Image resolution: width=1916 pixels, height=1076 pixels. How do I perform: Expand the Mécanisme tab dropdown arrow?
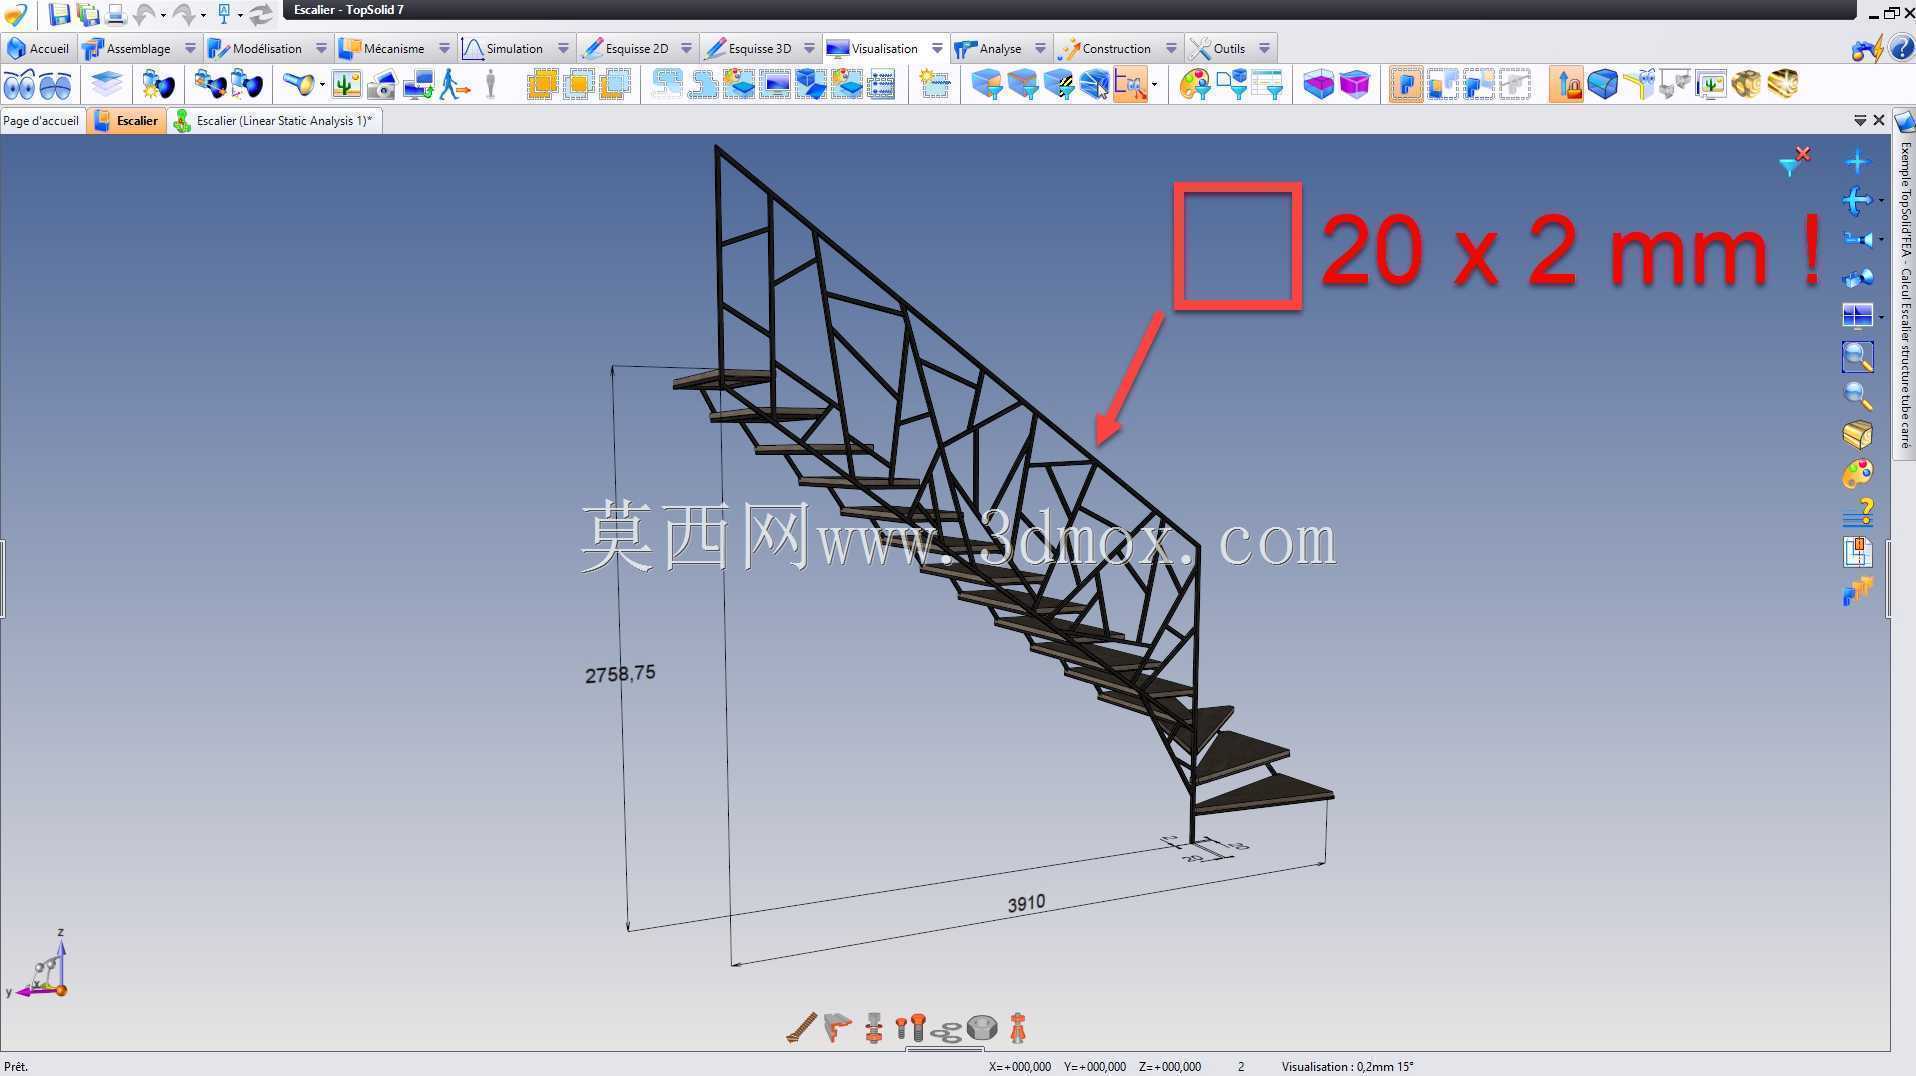pyautogui.click(x=444, y=48)
